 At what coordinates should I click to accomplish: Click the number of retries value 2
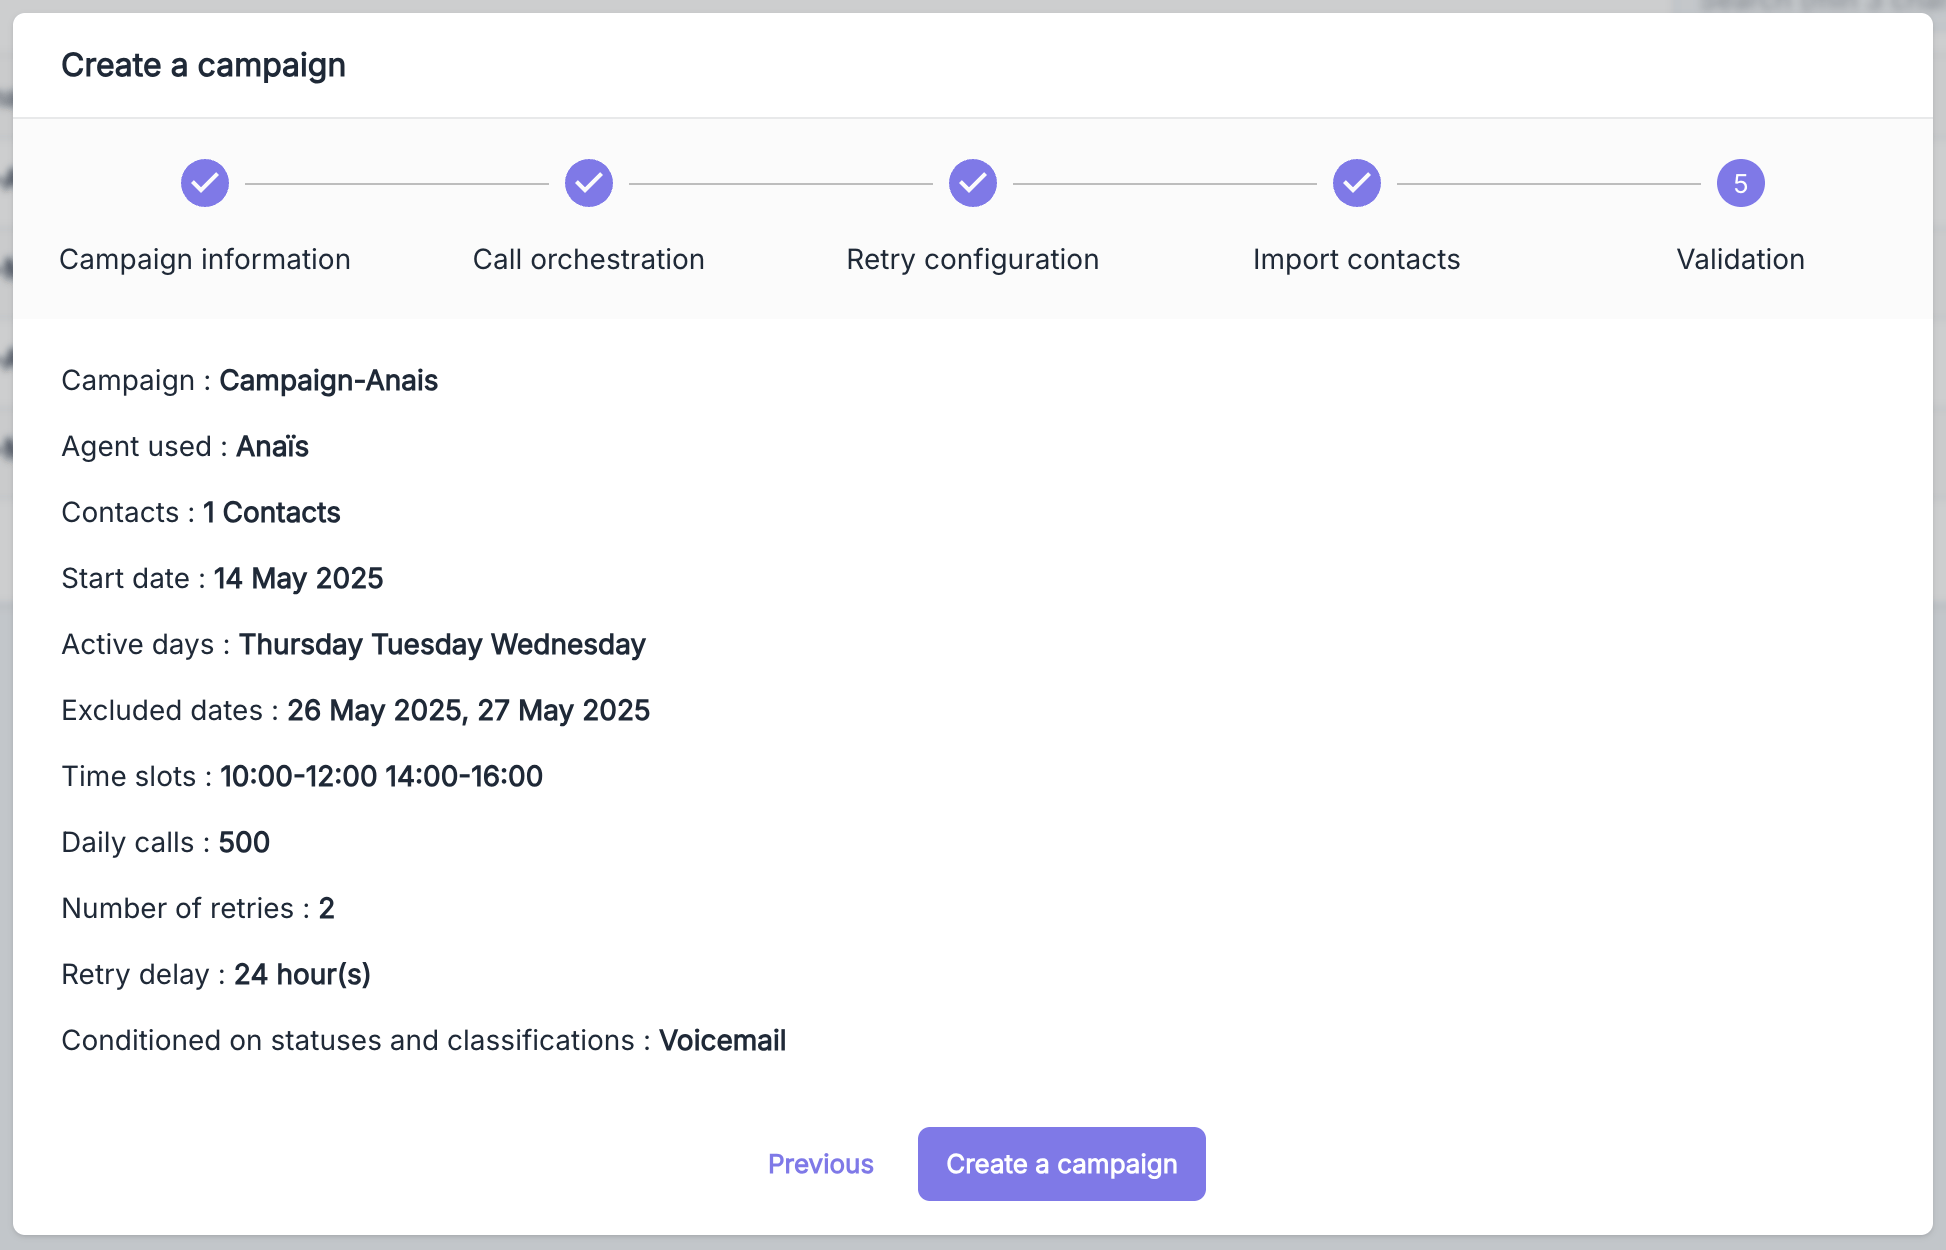pos(327,908)
